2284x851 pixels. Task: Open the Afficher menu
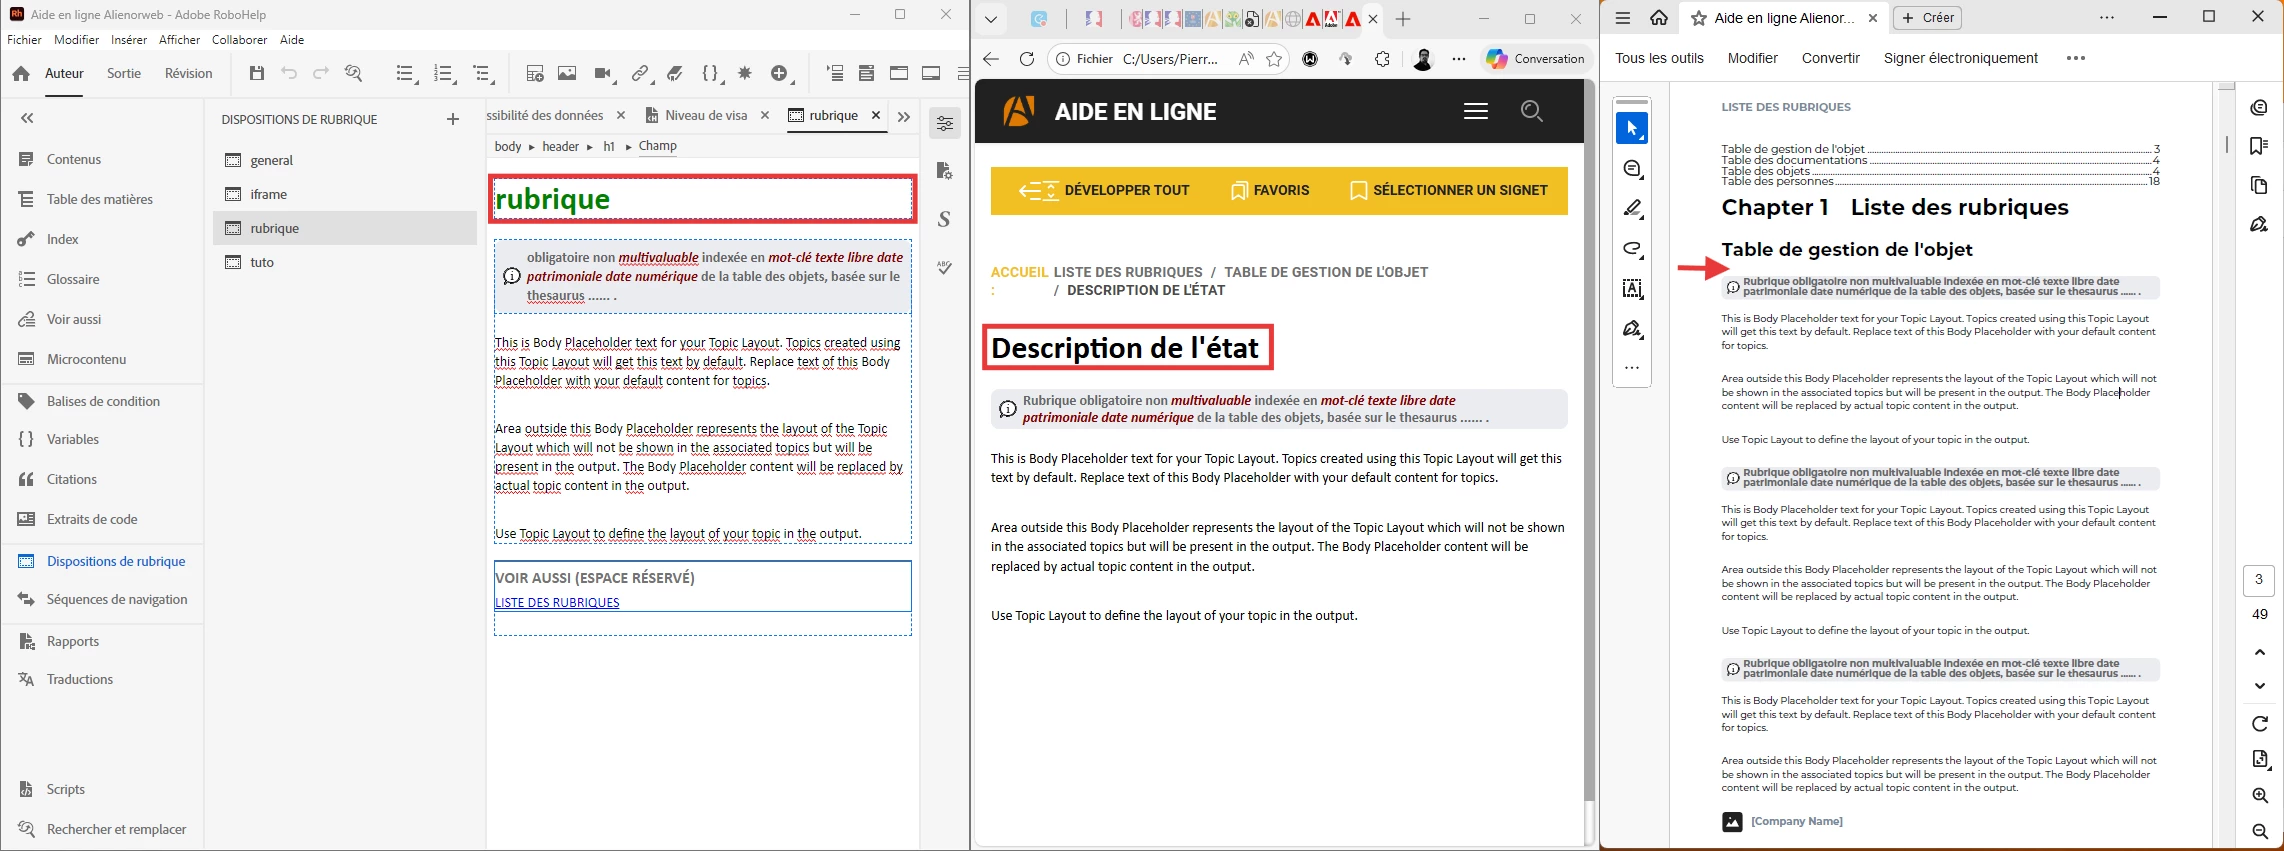(x=180, y=40)
